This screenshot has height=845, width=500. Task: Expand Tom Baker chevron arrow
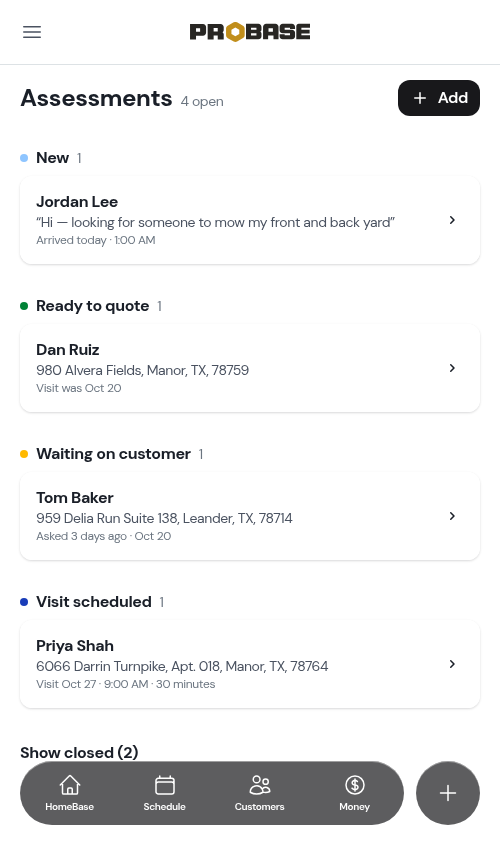452,516
